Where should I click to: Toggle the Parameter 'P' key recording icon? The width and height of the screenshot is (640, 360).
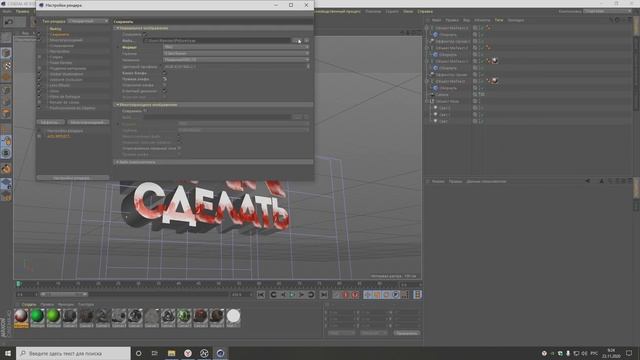click(395, 295)
